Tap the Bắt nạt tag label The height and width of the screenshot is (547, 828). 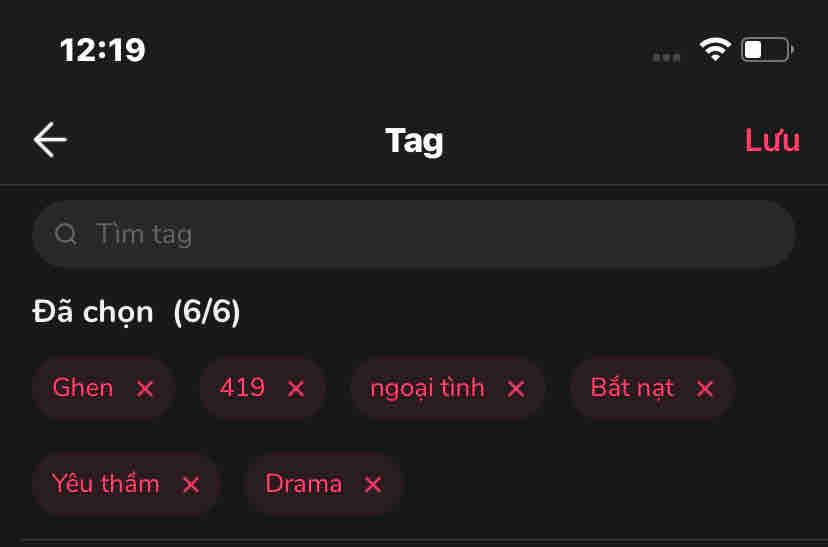click(x=632, y=388)
